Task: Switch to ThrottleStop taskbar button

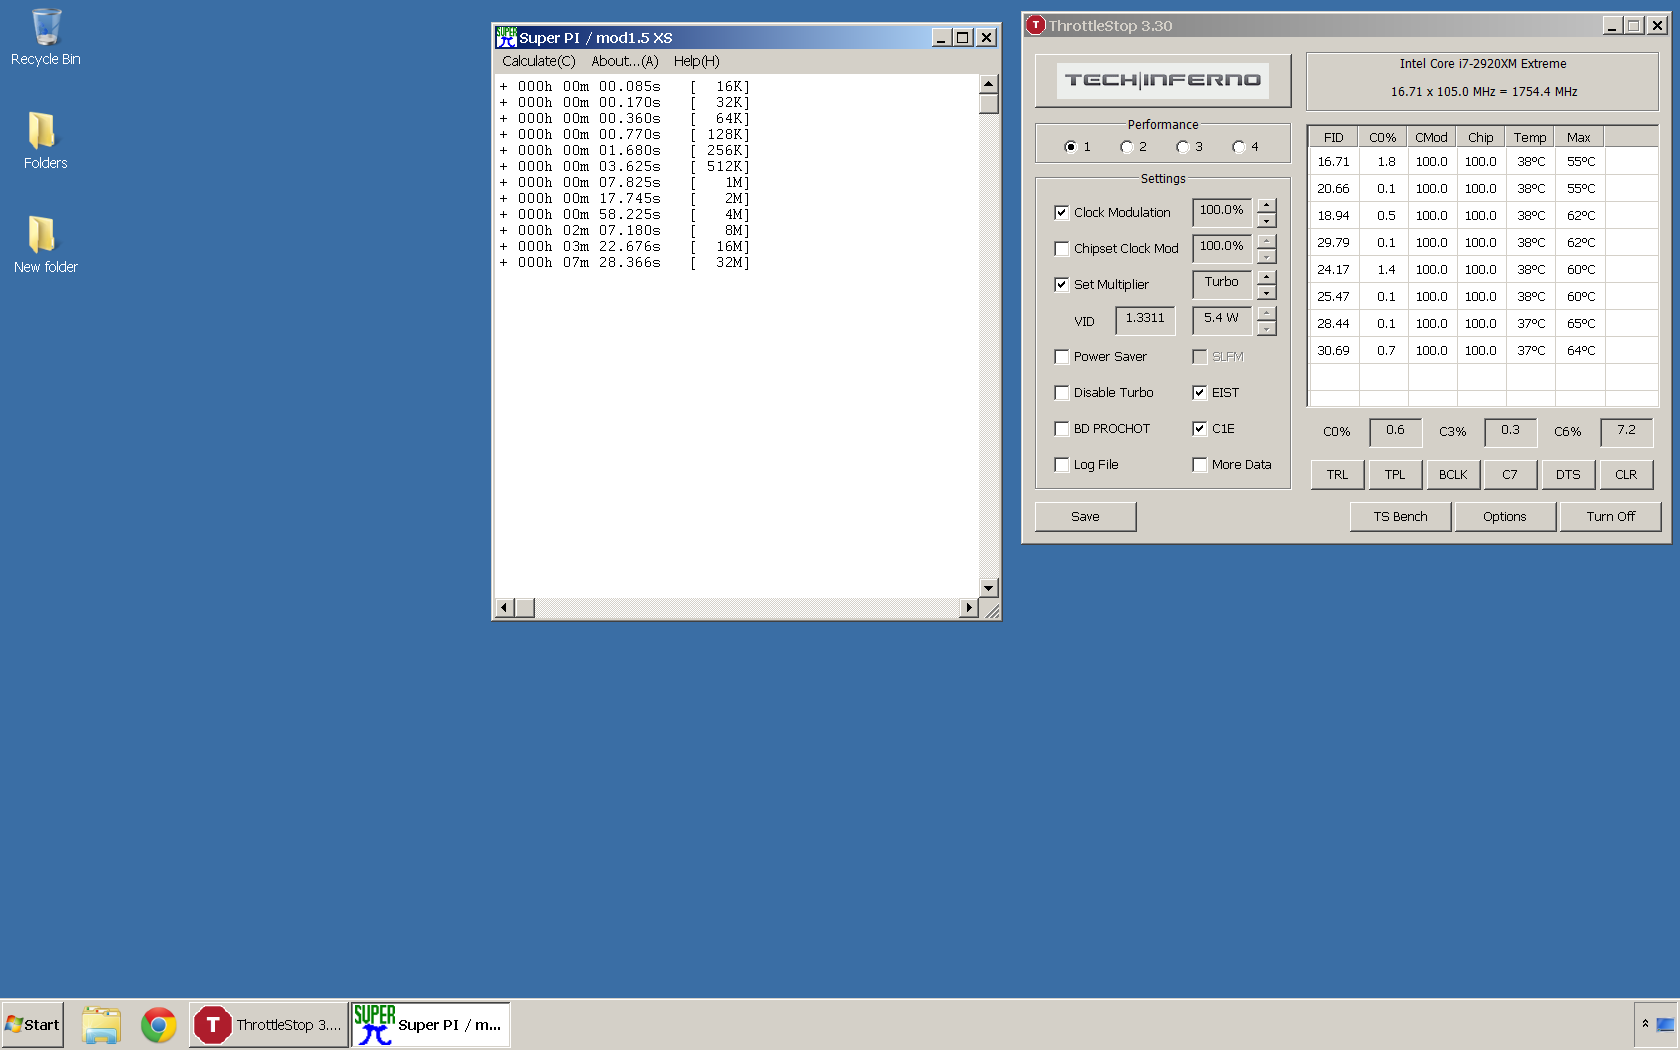Action: [269, 1025]
